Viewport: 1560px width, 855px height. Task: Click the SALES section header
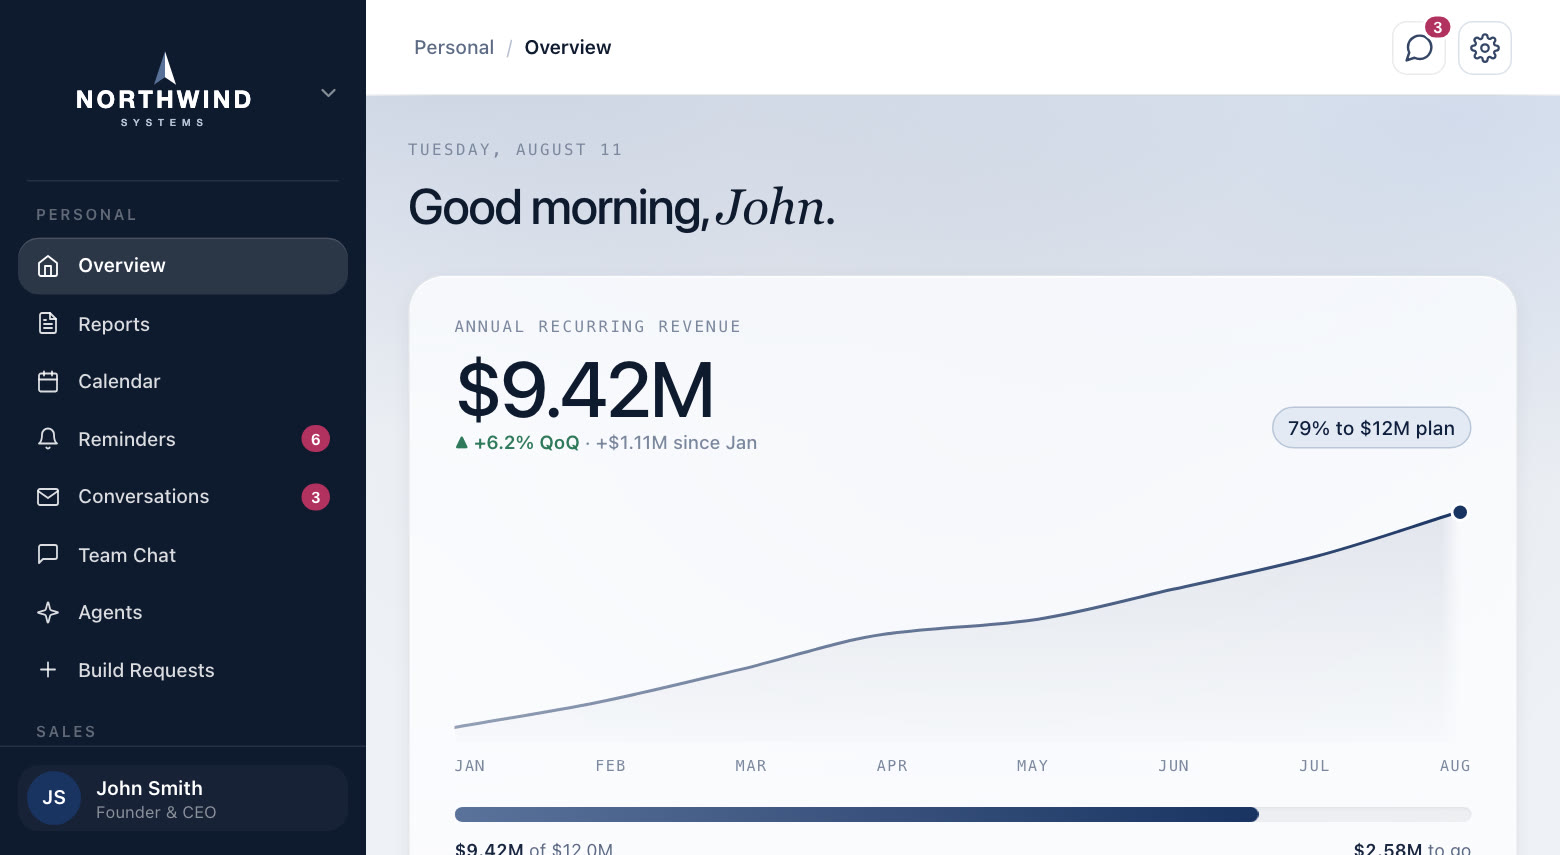point(66,732)
